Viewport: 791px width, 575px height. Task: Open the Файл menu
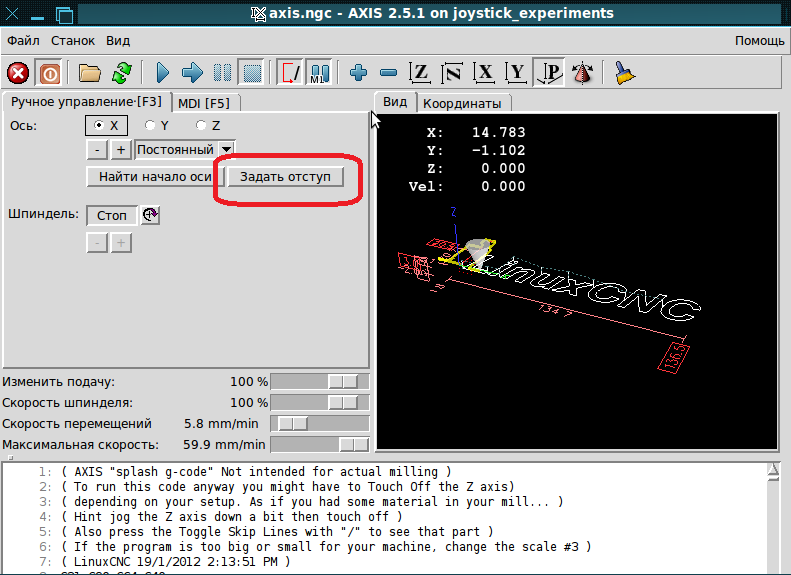pyautogui.click(x=23, y=41)
